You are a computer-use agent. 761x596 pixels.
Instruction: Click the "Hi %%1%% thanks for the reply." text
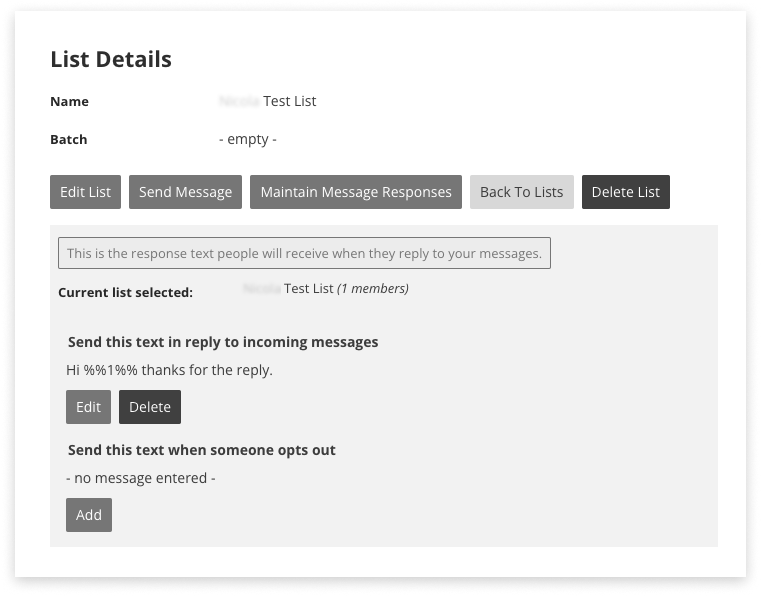point(169,370)
